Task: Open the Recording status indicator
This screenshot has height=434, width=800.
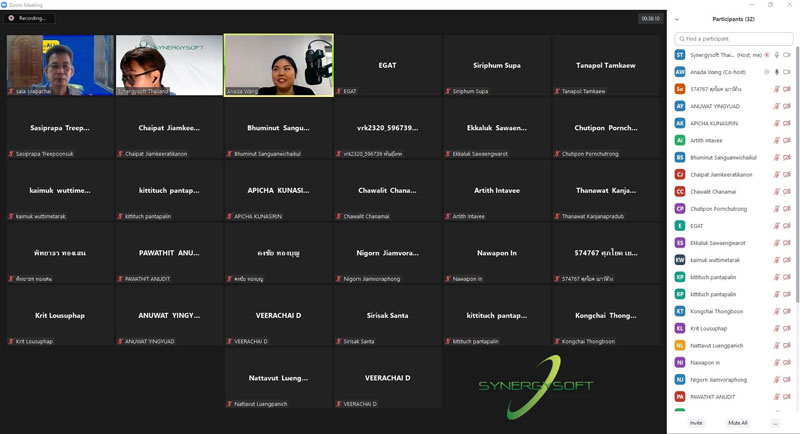Action: [x=30, y=18]
